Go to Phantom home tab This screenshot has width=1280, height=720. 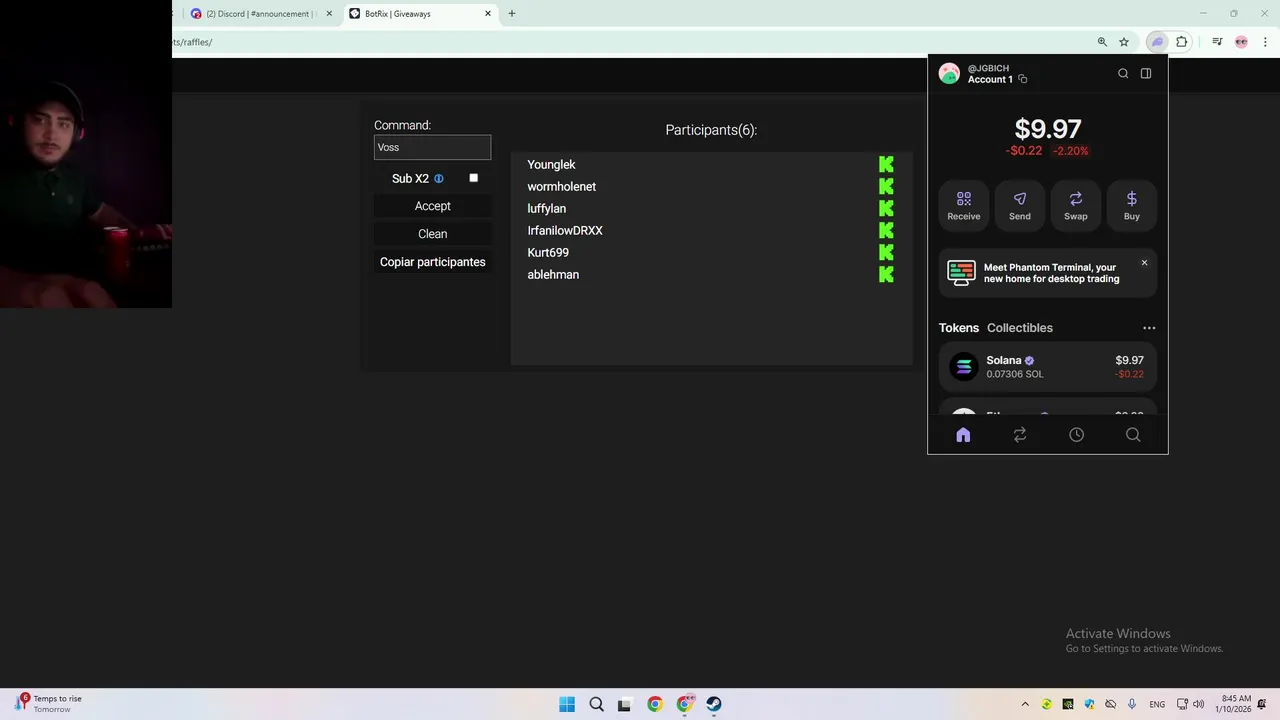tap(963, 435)
